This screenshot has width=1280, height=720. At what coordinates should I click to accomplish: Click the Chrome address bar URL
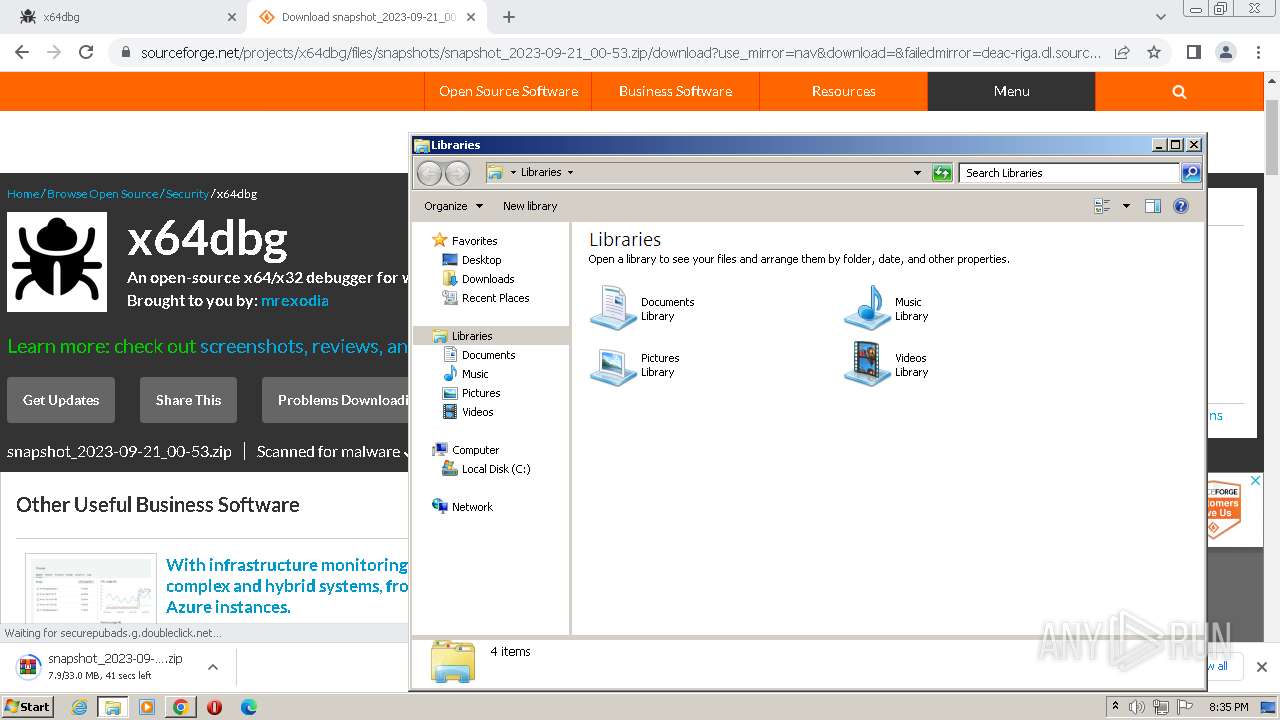[620, 52]
